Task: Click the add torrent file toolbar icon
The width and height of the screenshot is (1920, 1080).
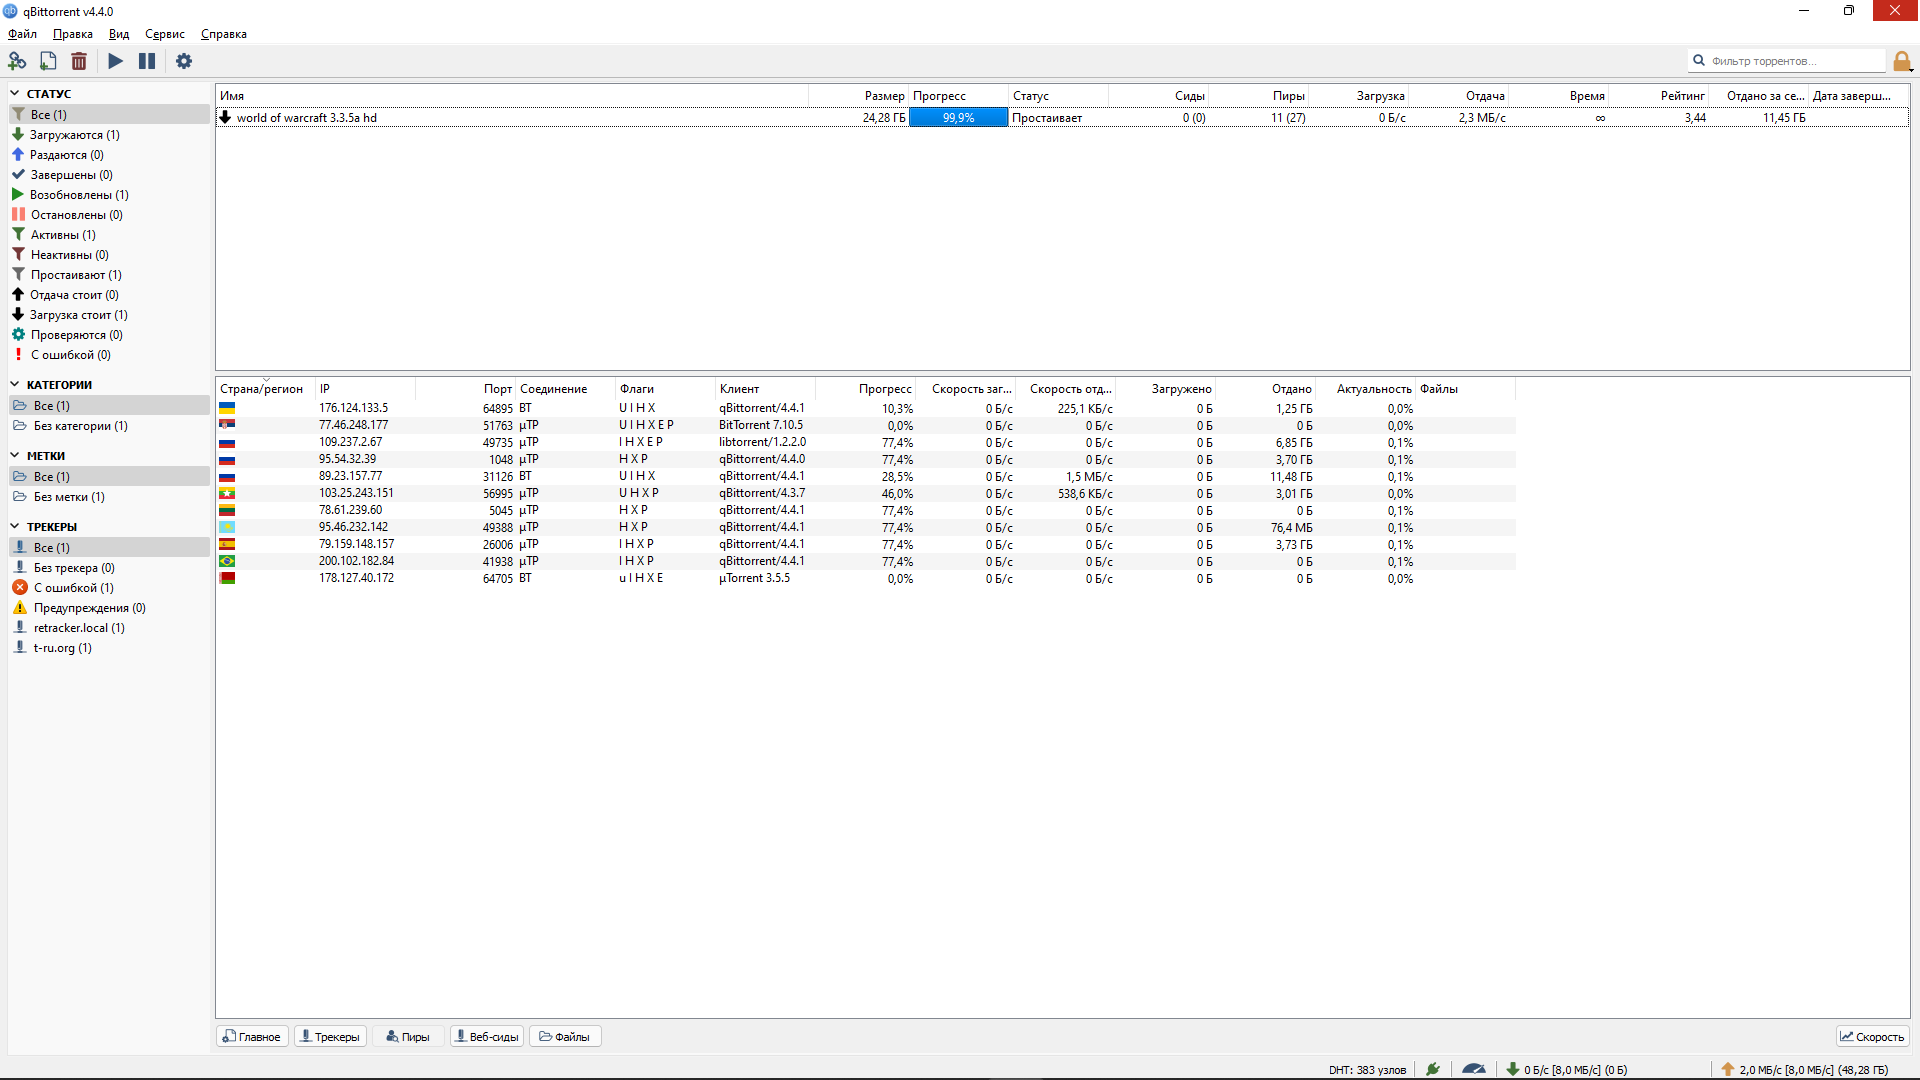Action: 48,61
